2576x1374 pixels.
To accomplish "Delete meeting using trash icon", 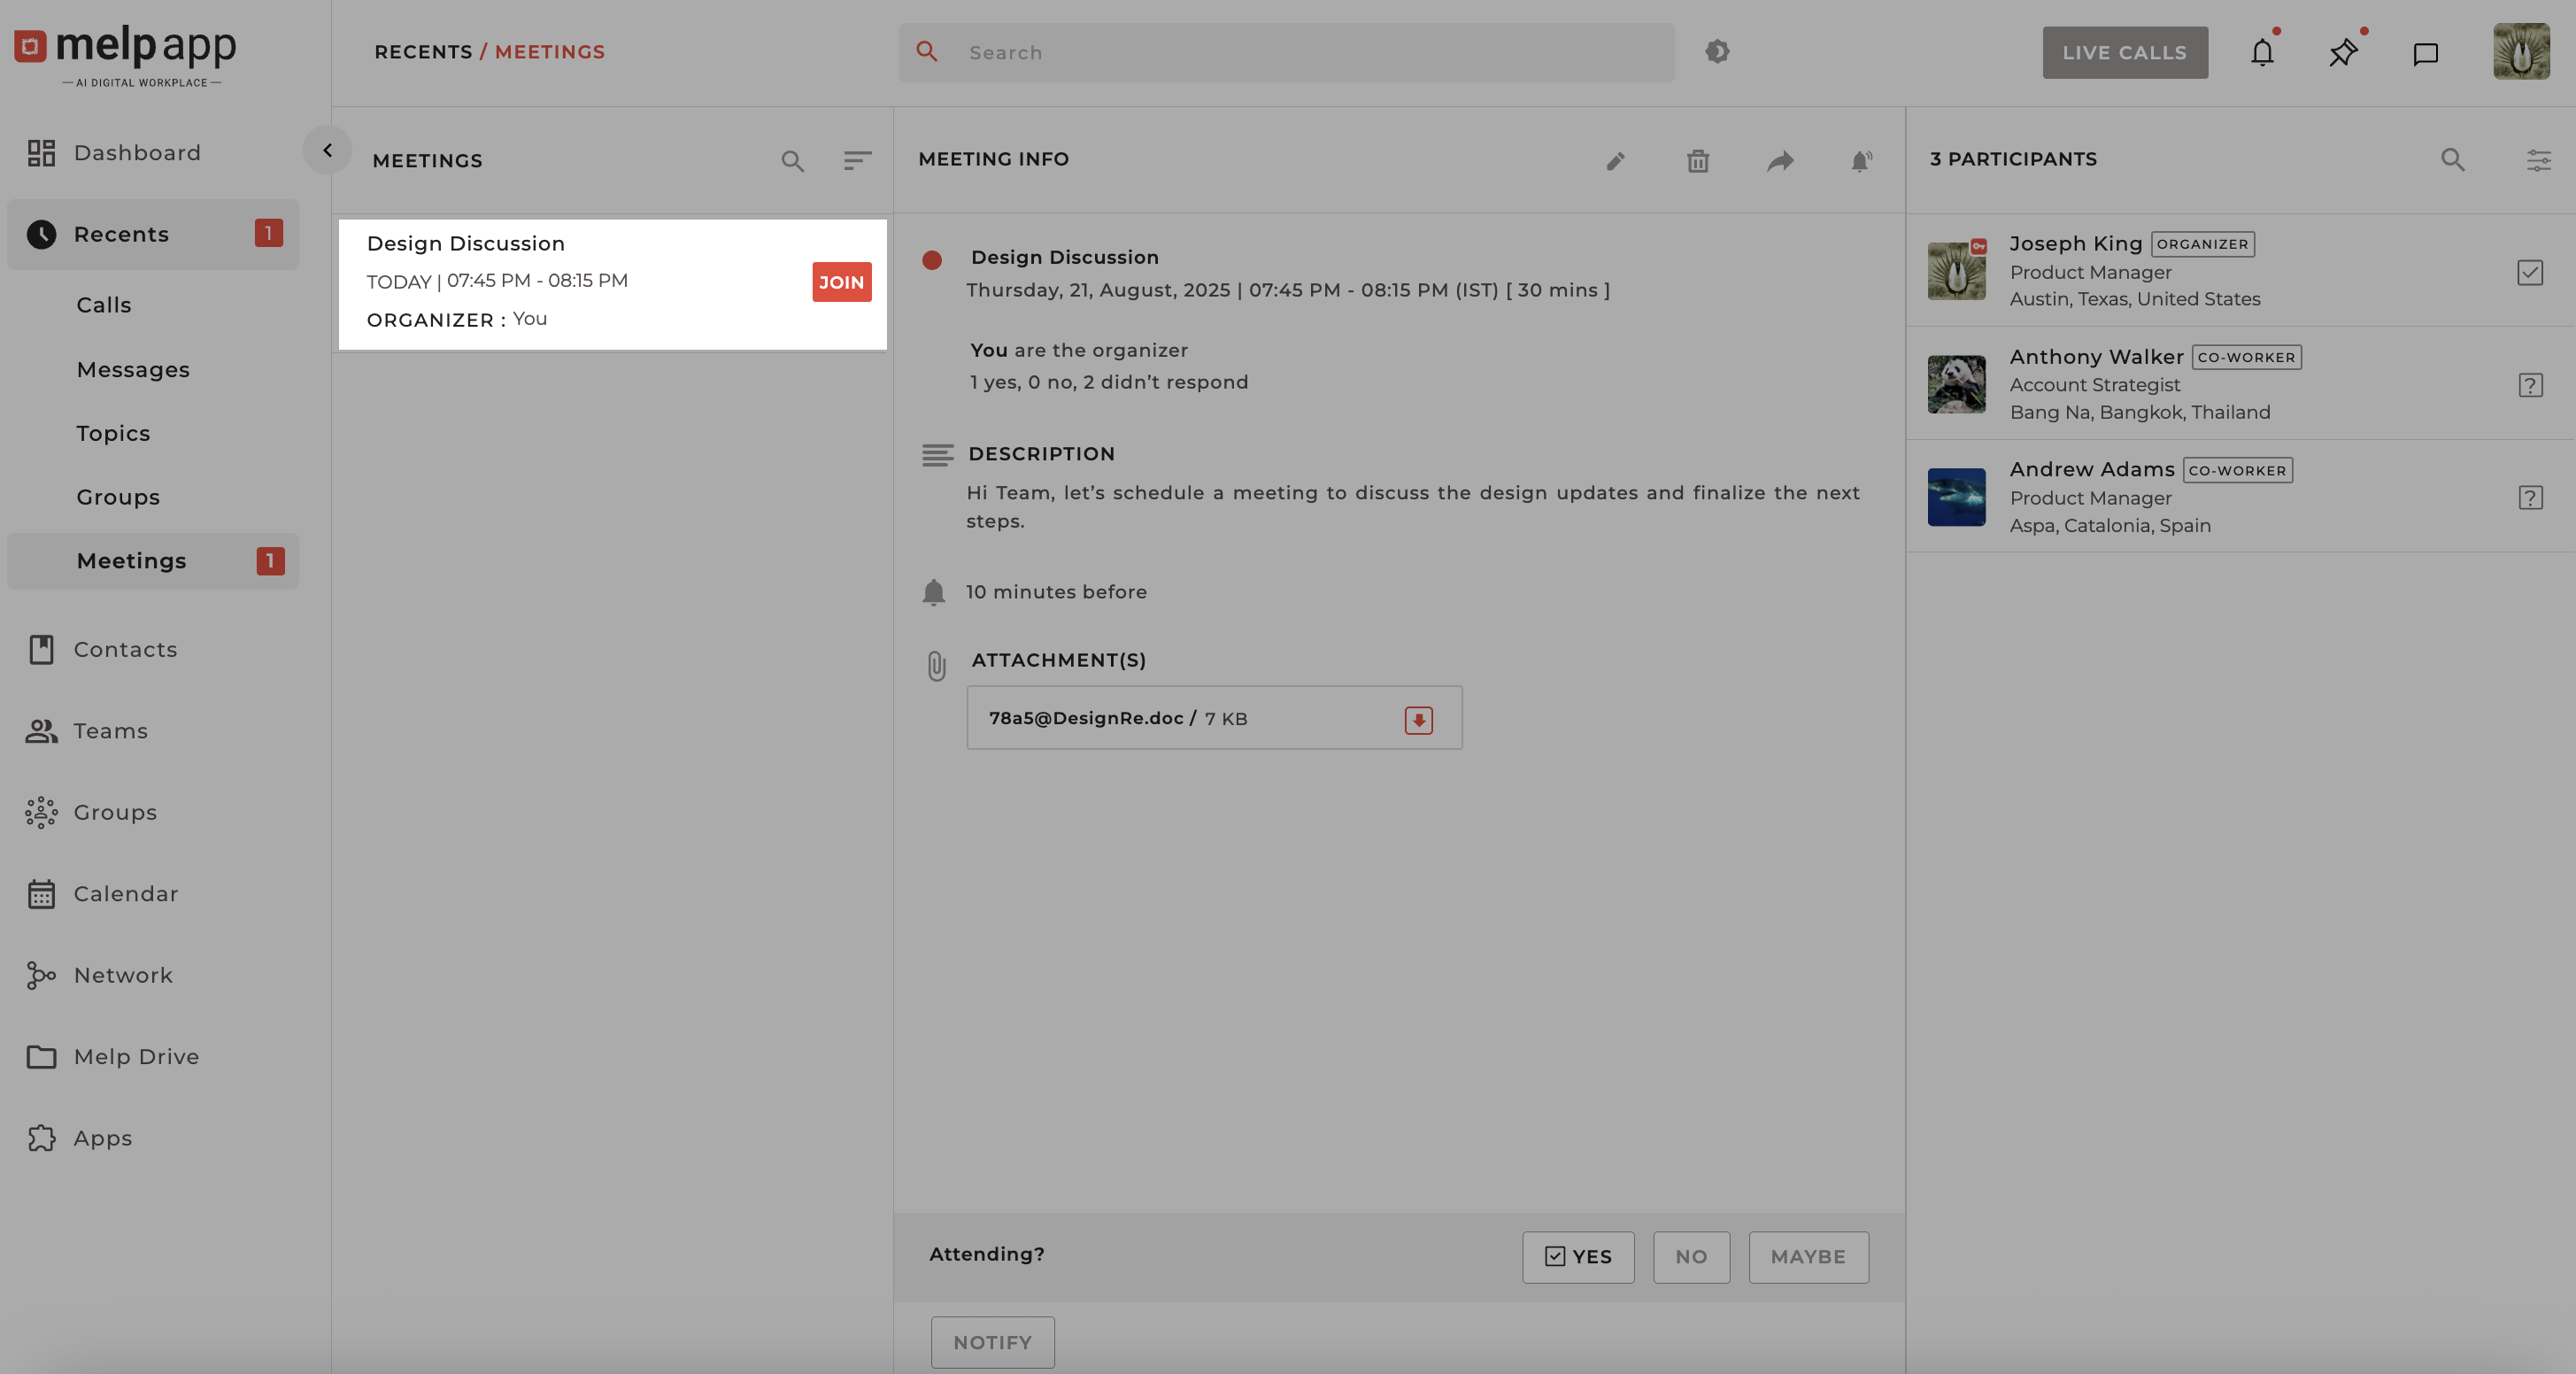I will pyautogui.click(x=1697, y=161).
